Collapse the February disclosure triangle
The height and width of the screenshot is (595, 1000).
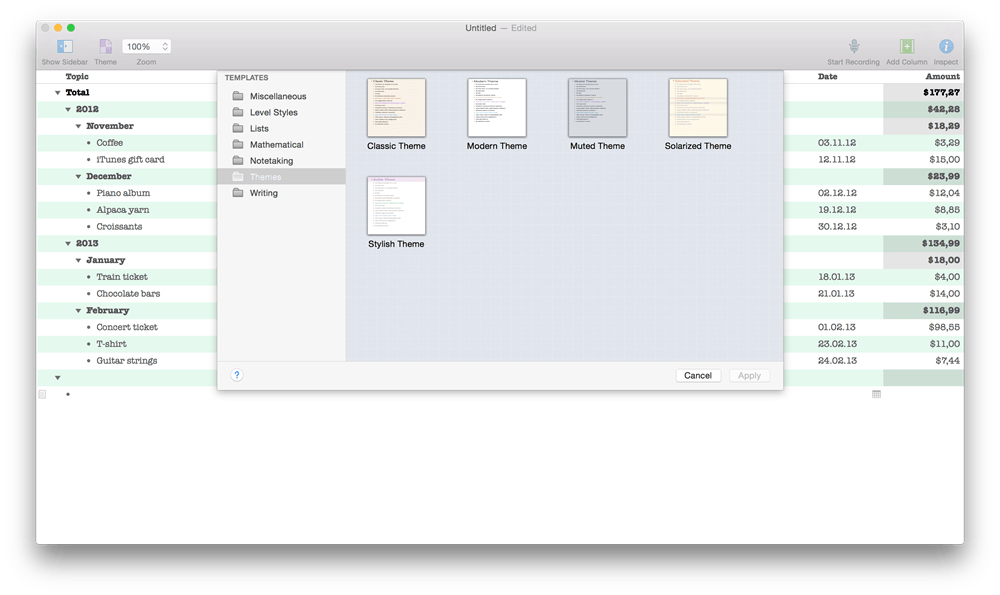point(78,311)
